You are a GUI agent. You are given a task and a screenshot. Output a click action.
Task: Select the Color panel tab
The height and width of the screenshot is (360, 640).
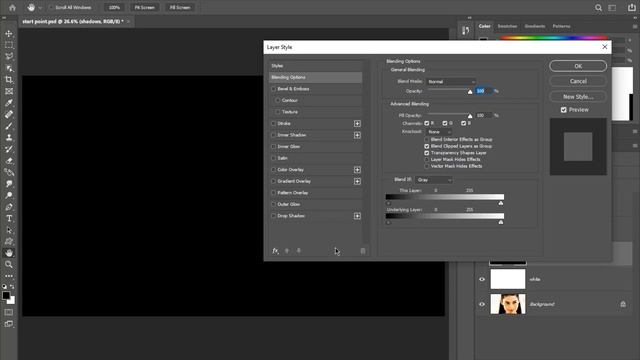[x=484, y=26]
